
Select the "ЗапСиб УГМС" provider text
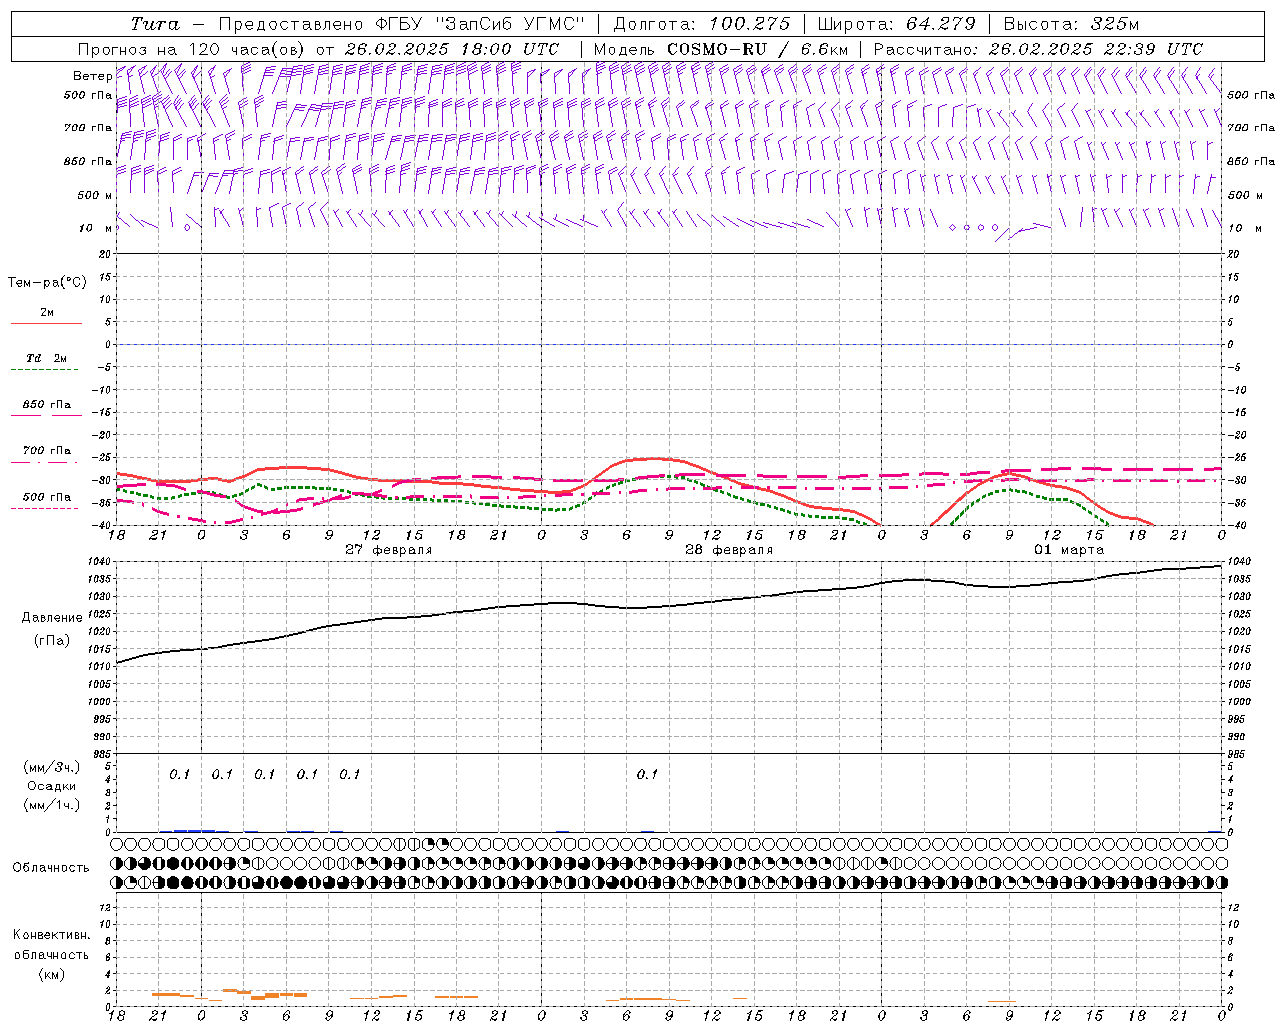pyautogui.click(x=510, y=24)
